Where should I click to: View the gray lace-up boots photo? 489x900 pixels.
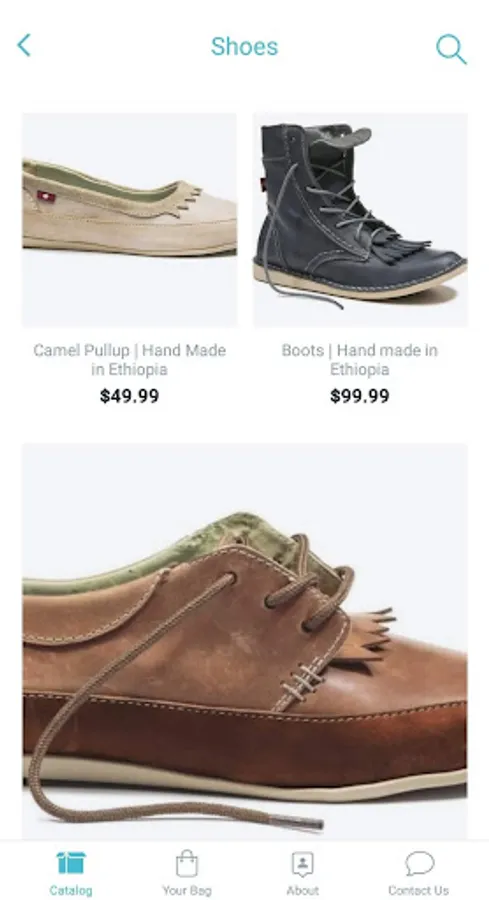tap(360, 220)
